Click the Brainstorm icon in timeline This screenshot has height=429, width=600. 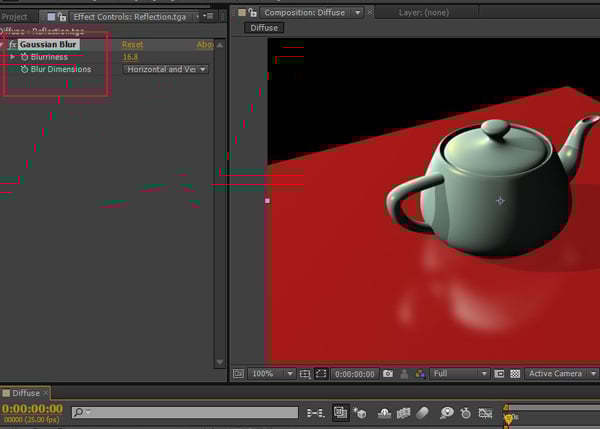click(447, 413)
